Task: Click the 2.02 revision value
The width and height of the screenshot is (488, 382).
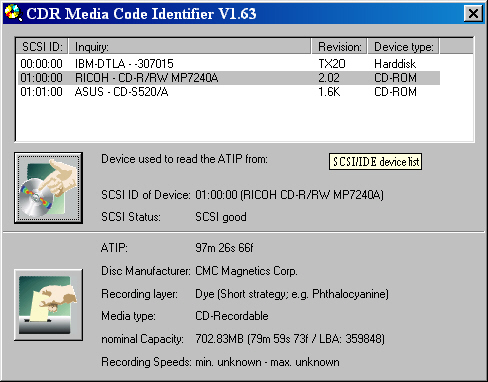Action: pyautogui.click(x=329, y=78)
